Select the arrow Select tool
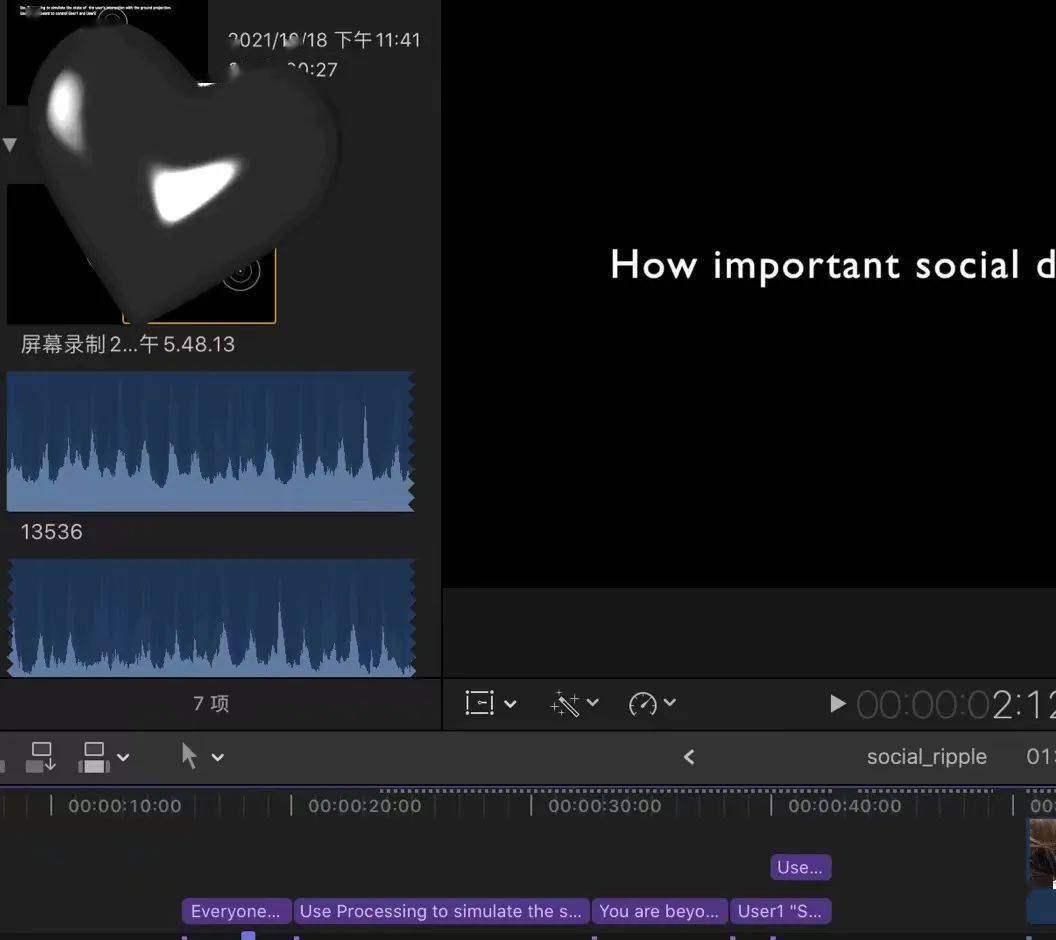The height and width of the screenshot is (940, 1056). [189, 756]
